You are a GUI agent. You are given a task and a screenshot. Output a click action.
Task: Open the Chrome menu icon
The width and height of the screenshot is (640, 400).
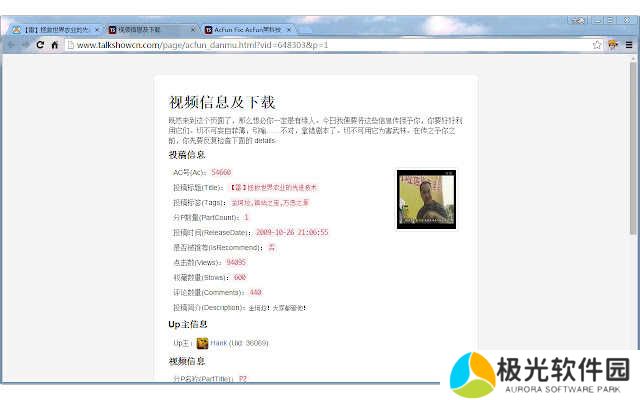click(627, 45)
